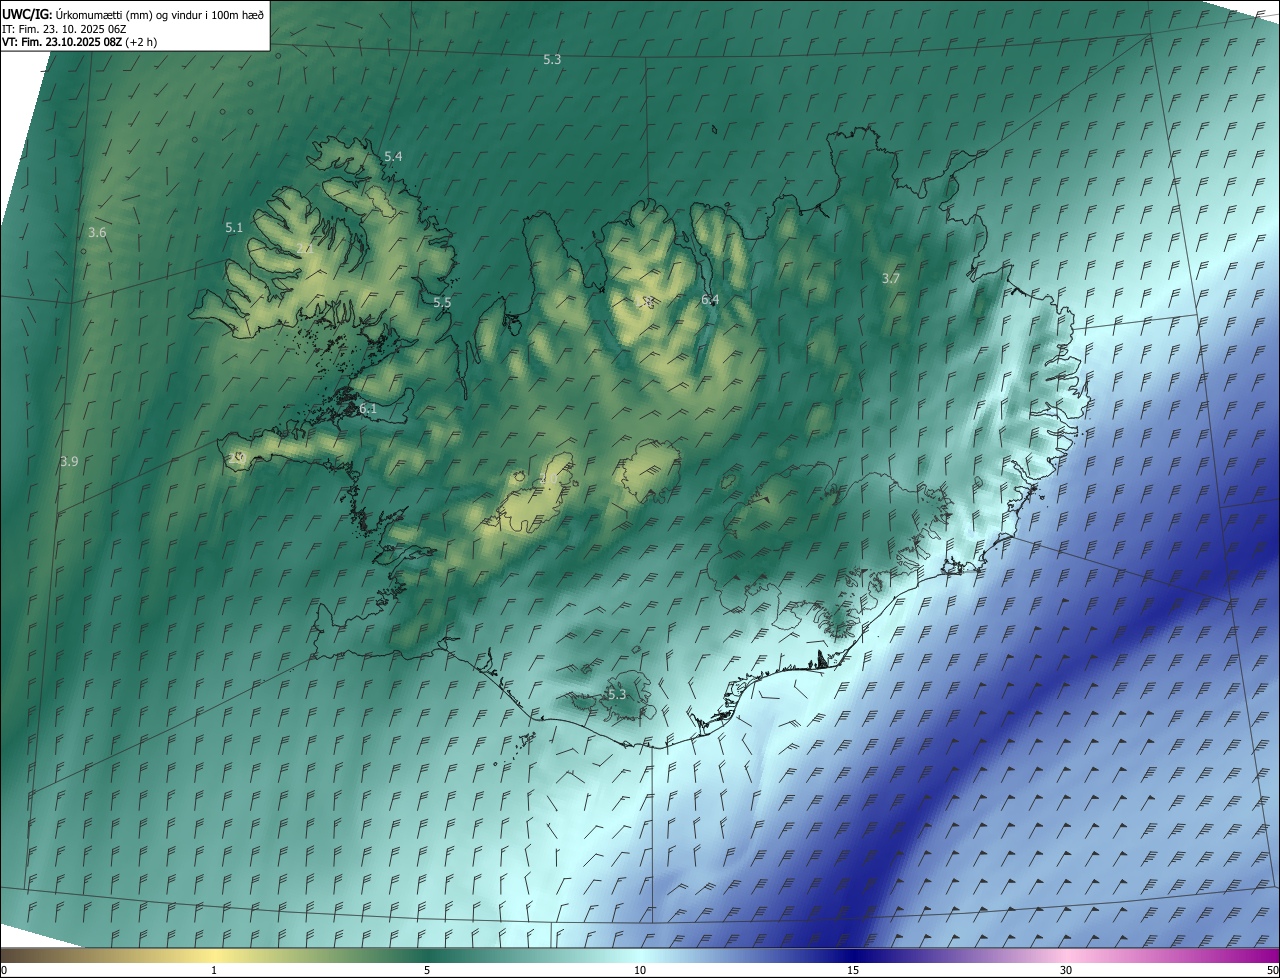
Task: Select the 5.5 value by Húnaflói bay
Action: coord(442,303)
